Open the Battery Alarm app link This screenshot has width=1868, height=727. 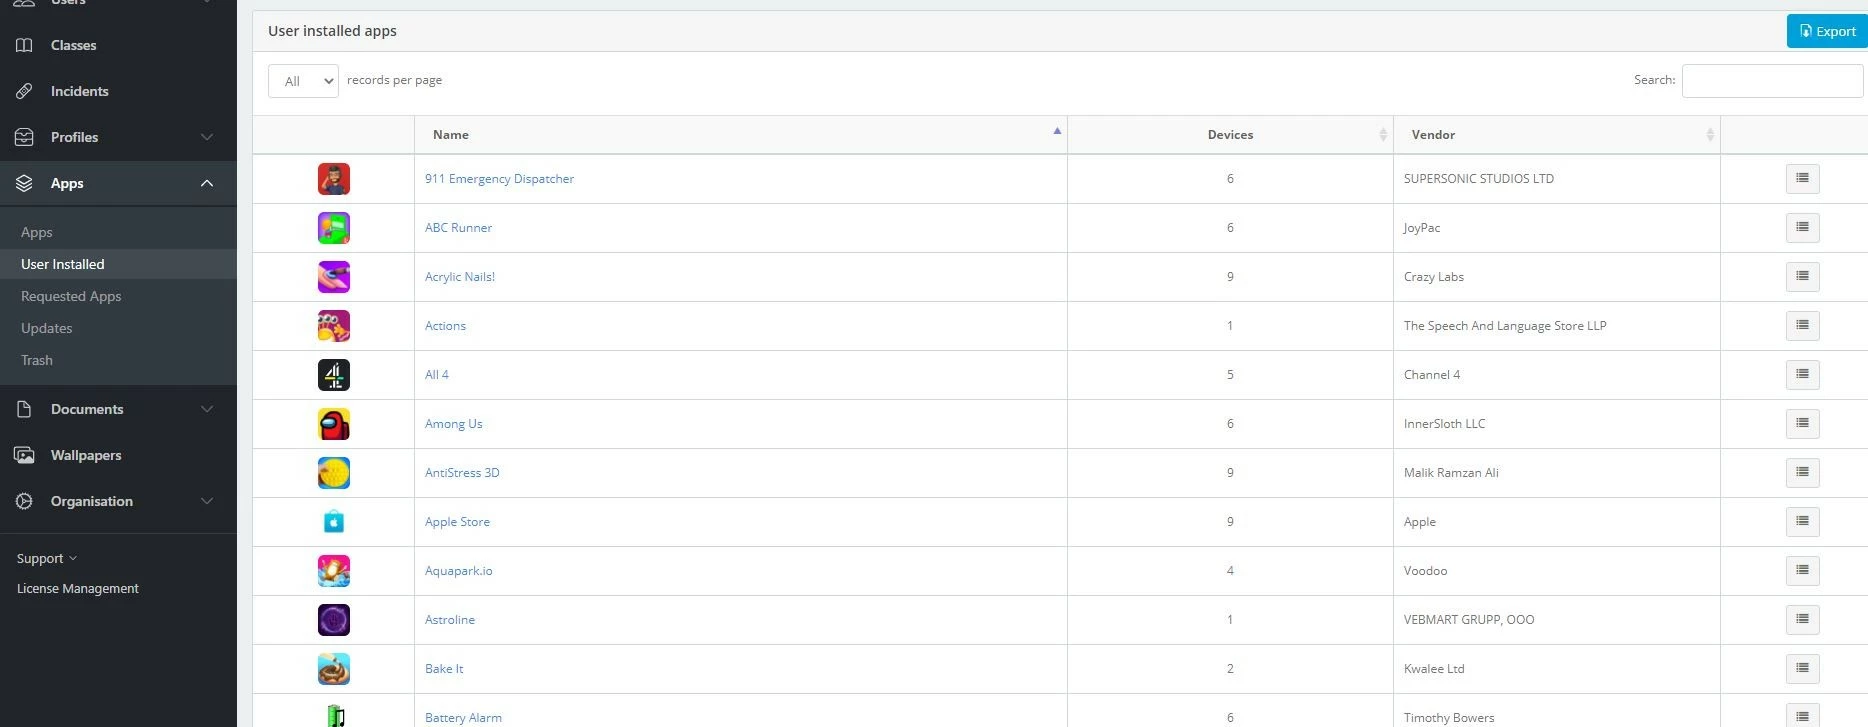click(463, 718)
